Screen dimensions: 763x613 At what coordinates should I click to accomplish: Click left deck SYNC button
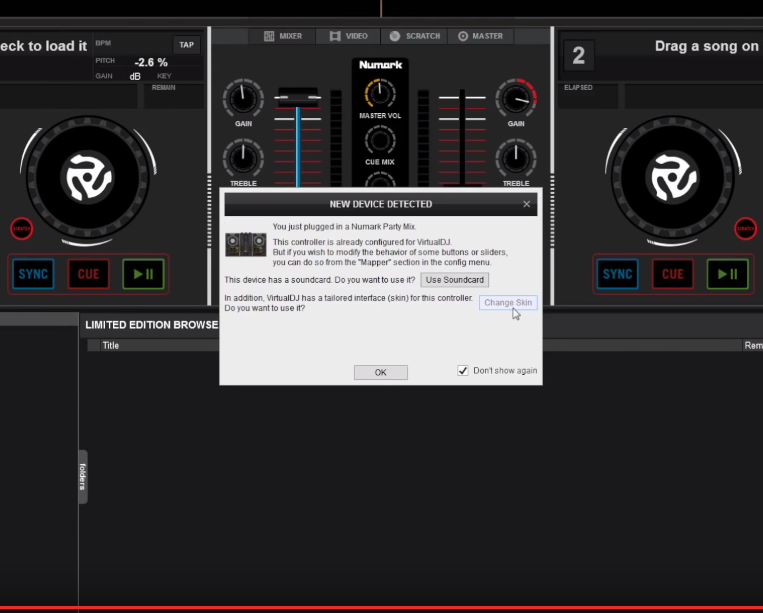pos(33,274)
